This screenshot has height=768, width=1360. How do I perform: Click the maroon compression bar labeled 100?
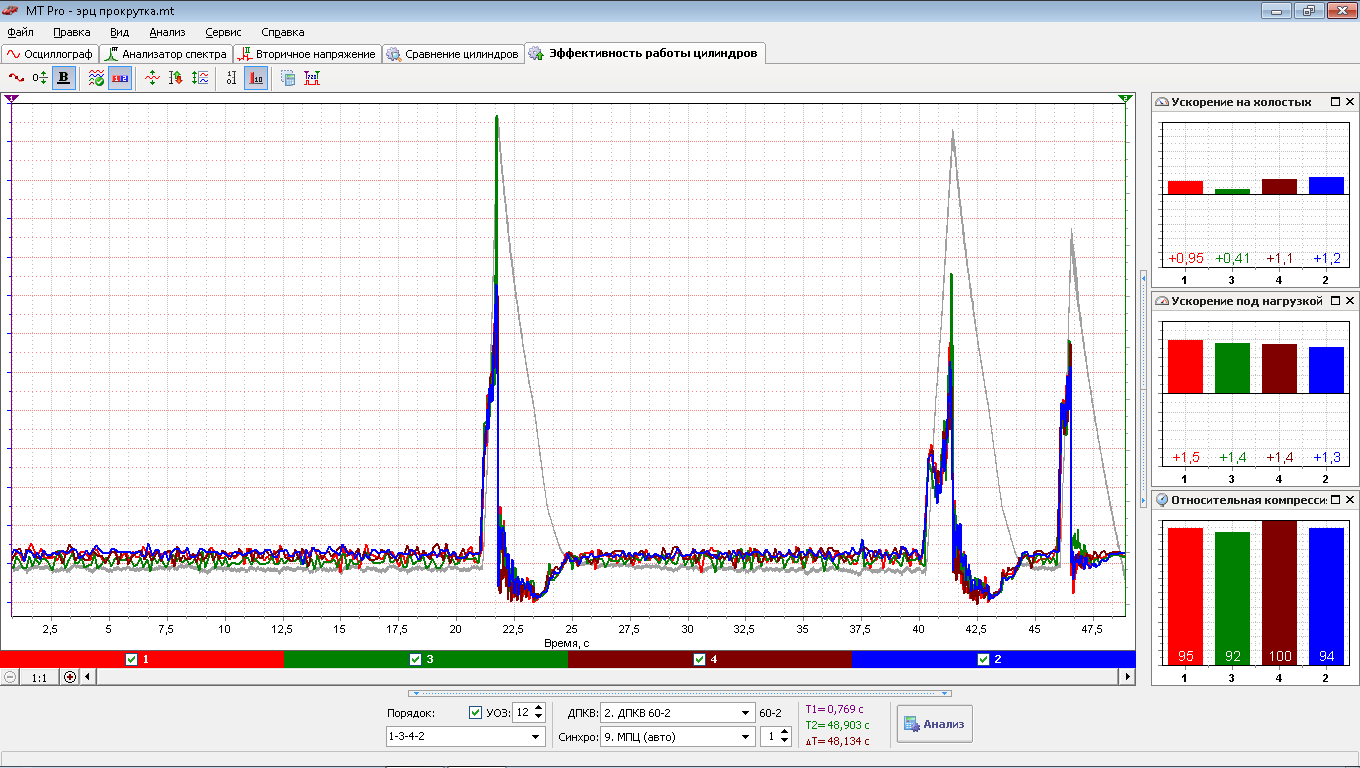[1279, 592]
